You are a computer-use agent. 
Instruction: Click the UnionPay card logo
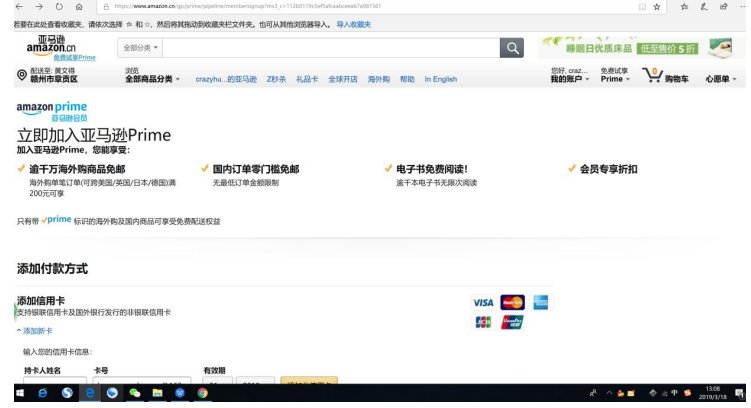click(x=512, y=322)
